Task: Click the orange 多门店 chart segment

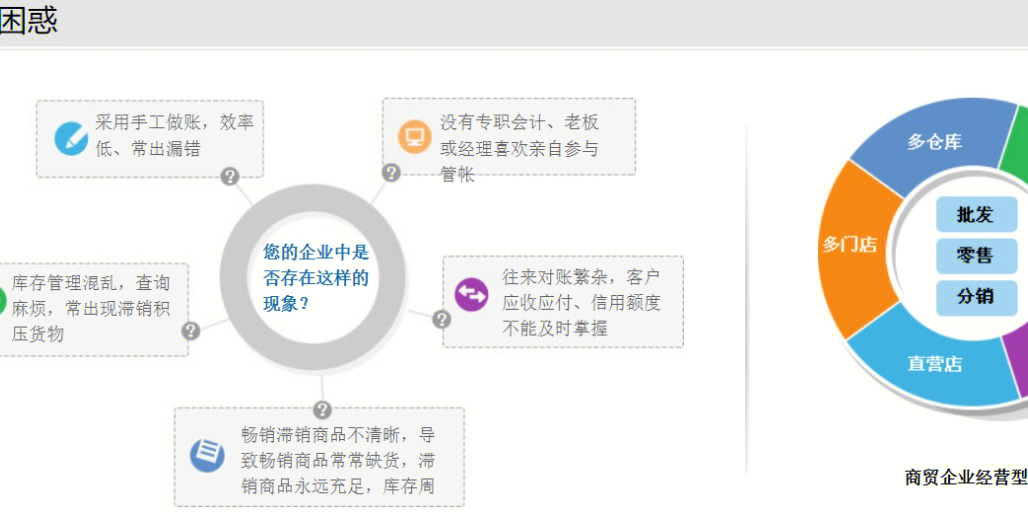Action: tap(849, 245)
